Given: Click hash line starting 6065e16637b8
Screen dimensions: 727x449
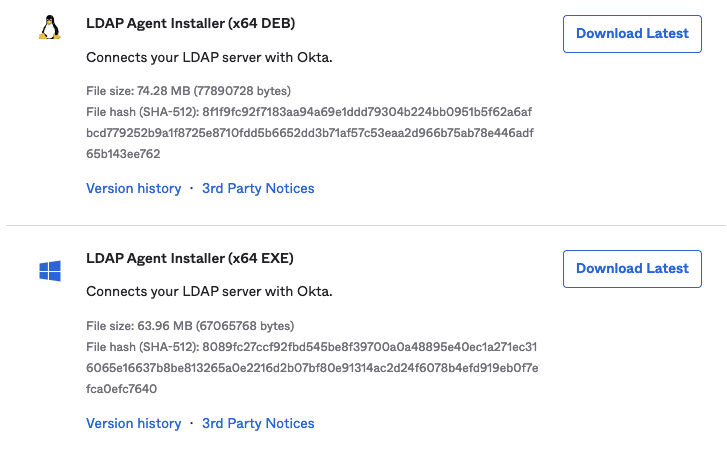Looking at the screenshot, I should coord(312,368).
